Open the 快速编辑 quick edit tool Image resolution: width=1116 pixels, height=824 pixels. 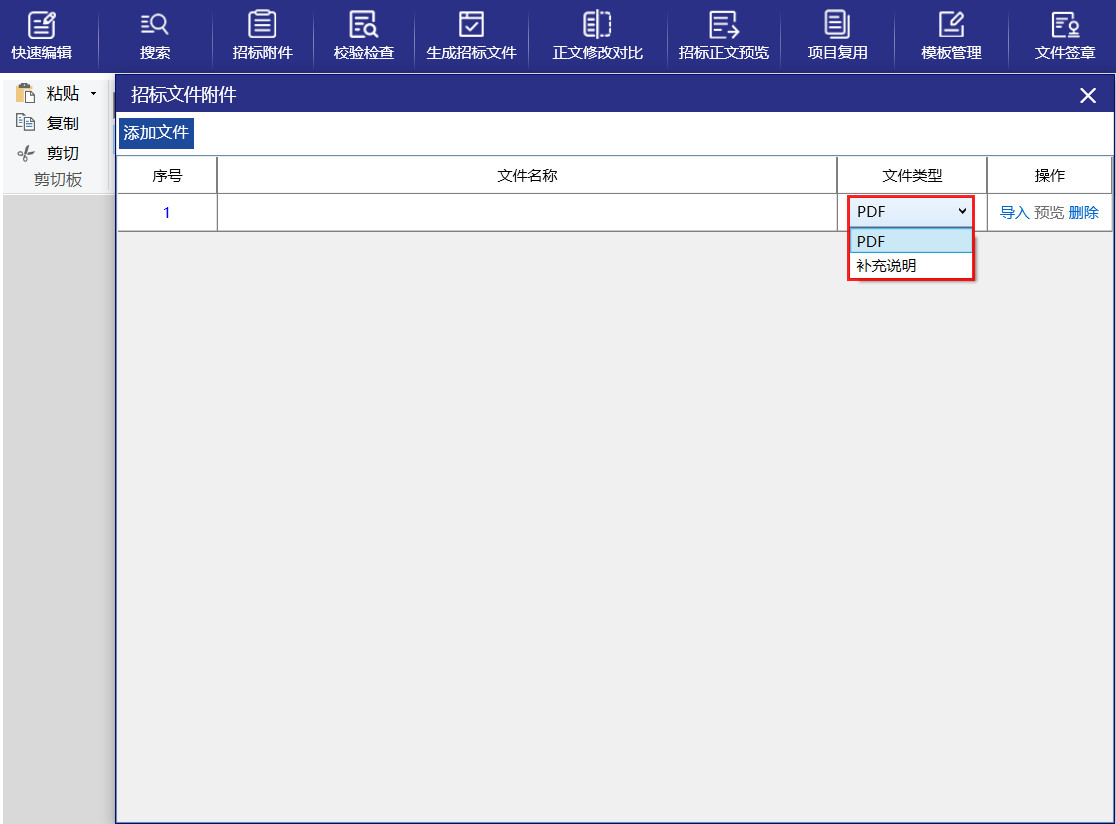(41, 36)
